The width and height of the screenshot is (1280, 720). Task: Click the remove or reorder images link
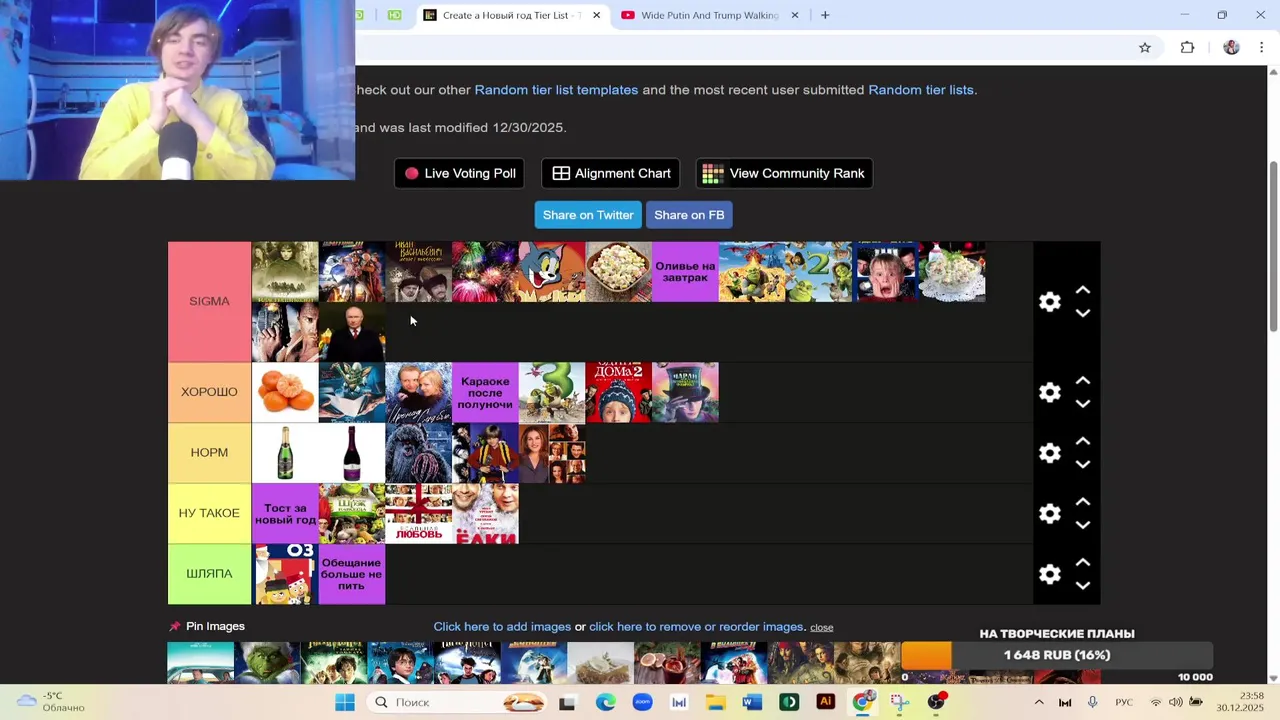coord(696,627)
